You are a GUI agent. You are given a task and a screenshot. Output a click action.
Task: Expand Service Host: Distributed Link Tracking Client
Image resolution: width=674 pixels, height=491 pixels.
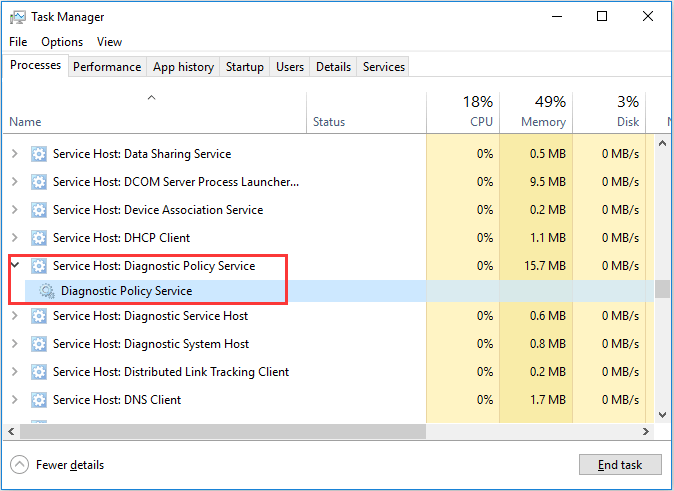pos(15,371)
